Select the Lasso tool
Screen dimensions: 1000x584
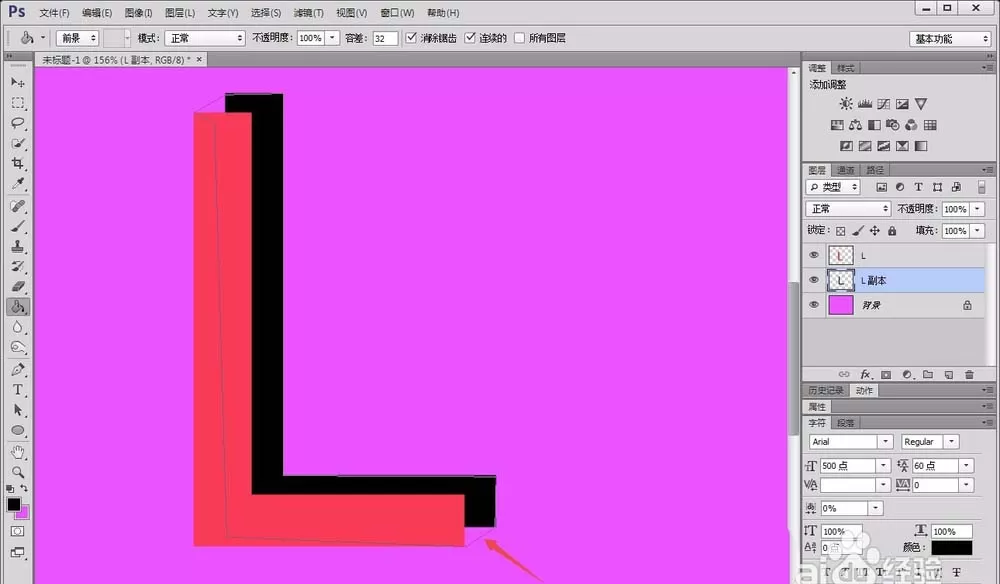tap(18, 123)
